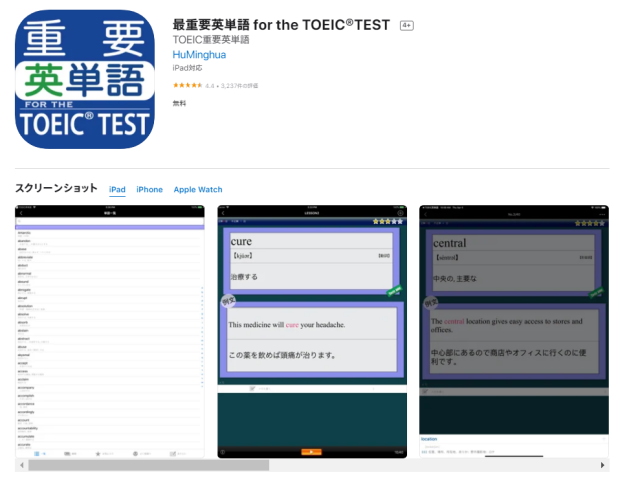Click the horizontal screenshot scrollbar thumb
Viewport: 640px width, 481px height.
pyautogui.click(x=149, y=465)
